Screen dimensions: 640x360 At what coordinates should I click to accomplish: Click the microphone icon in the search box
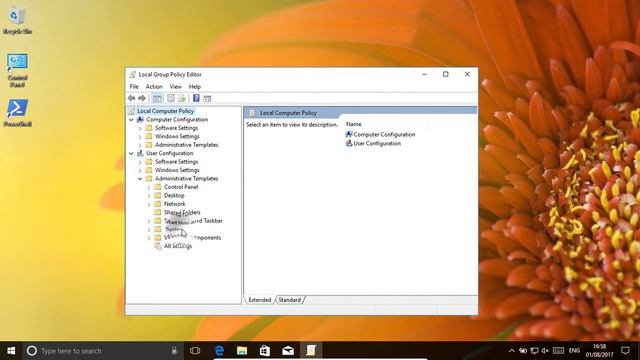point(174,351)
